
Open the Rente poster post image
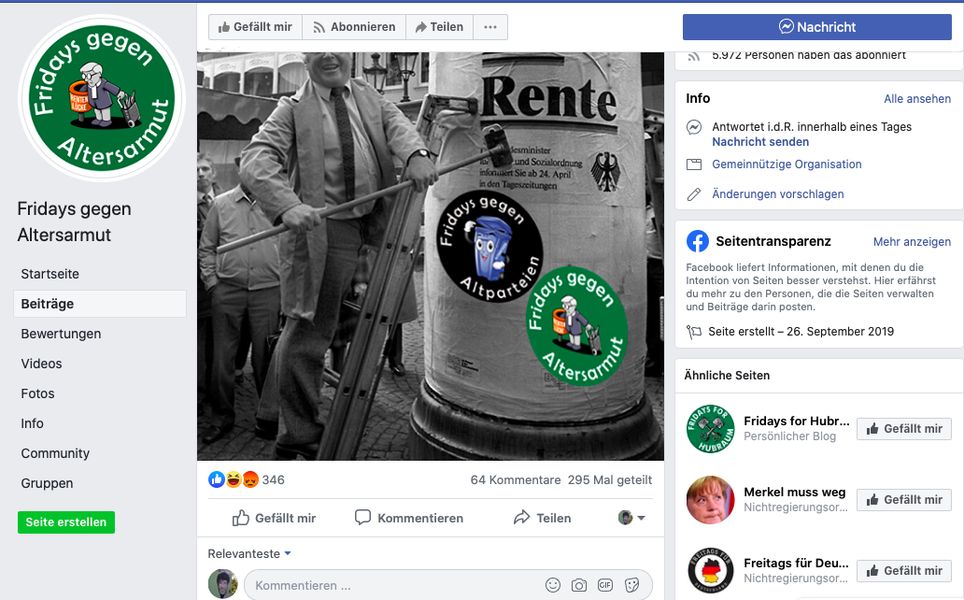(x=430, y=255)
